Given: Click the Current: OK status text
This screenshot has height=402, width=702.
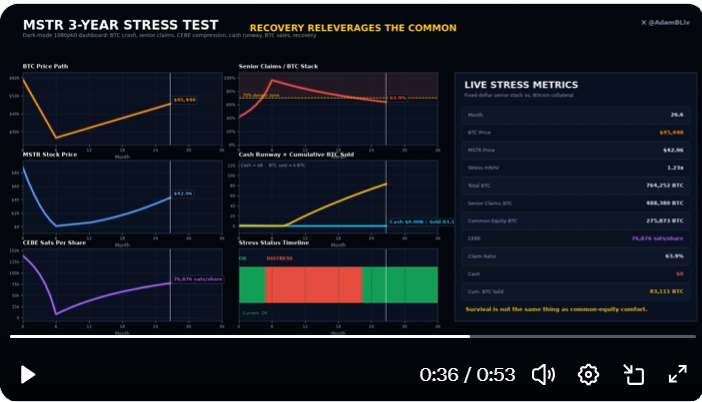Looking at the screenshot, I should point(255,313).
